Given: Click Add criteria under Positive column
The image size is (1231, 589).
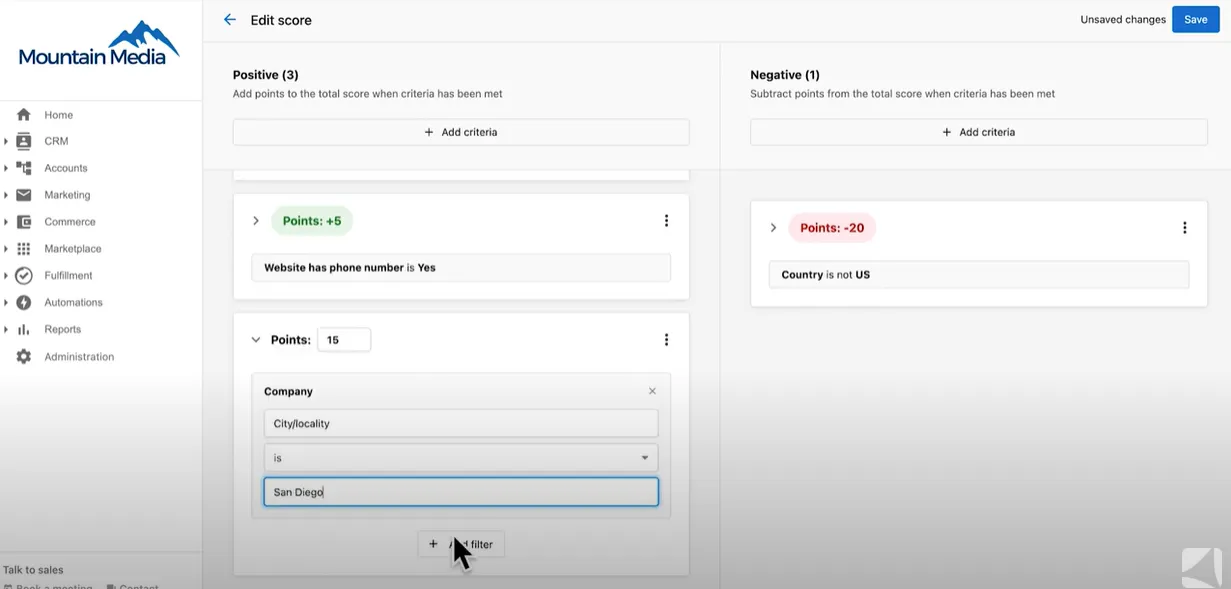Looking at the screenshot, I should point(460,131).
